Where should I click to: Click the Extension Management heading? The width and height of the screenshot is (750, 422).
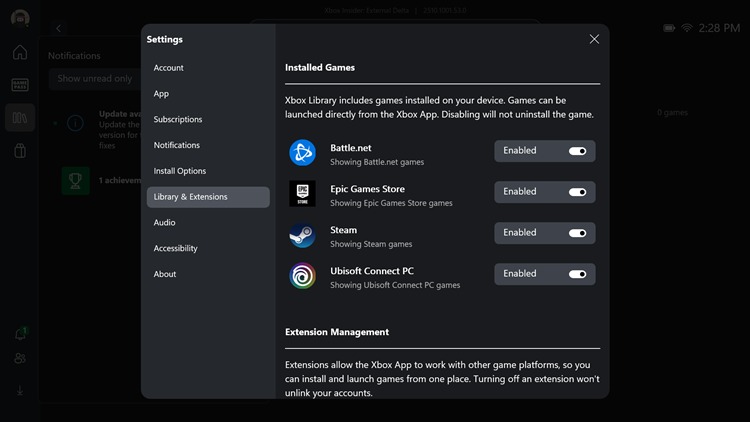pos(337,332)
